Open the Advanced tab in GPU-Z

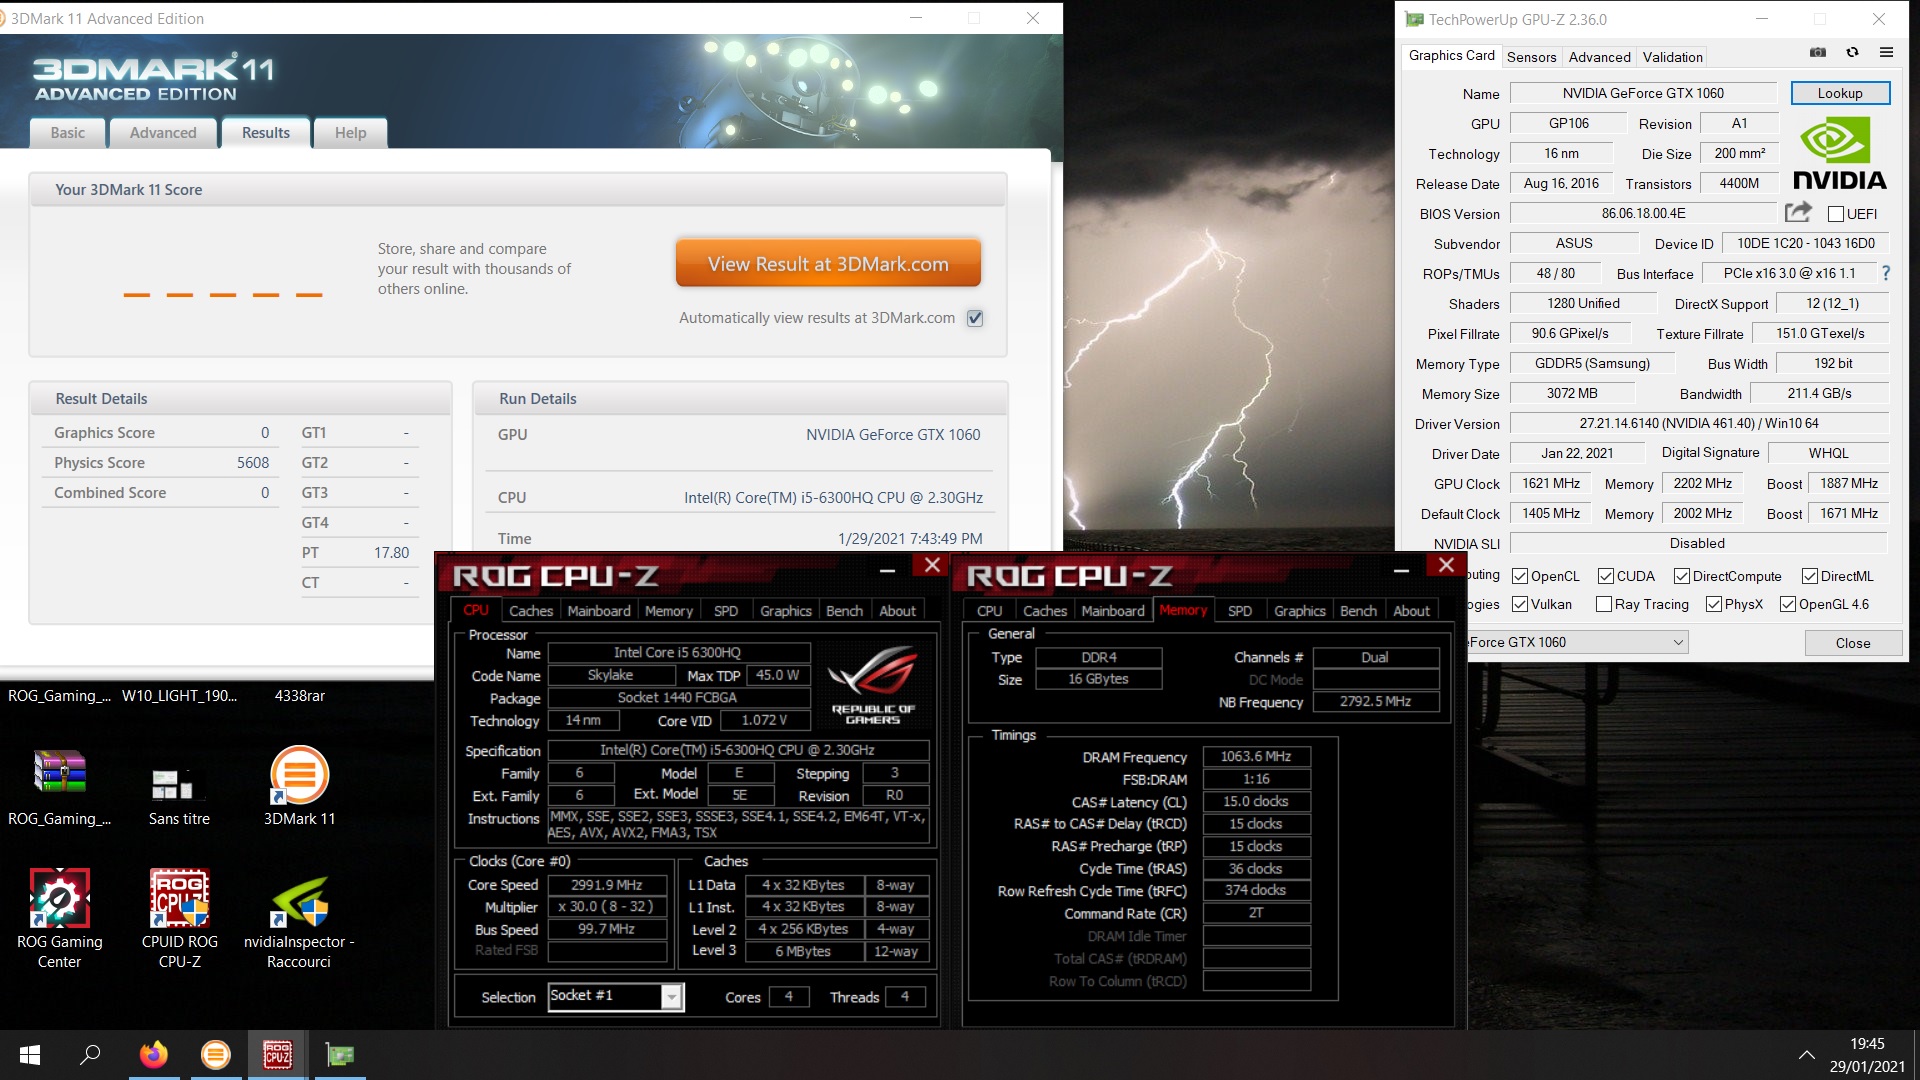(x=1599, y=57)
